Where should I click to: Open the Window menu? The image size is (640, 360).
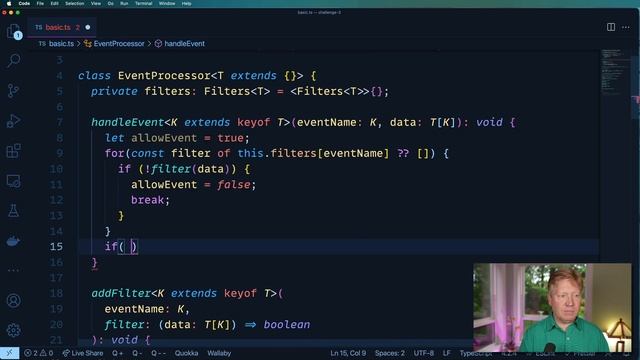click(167, 3)
